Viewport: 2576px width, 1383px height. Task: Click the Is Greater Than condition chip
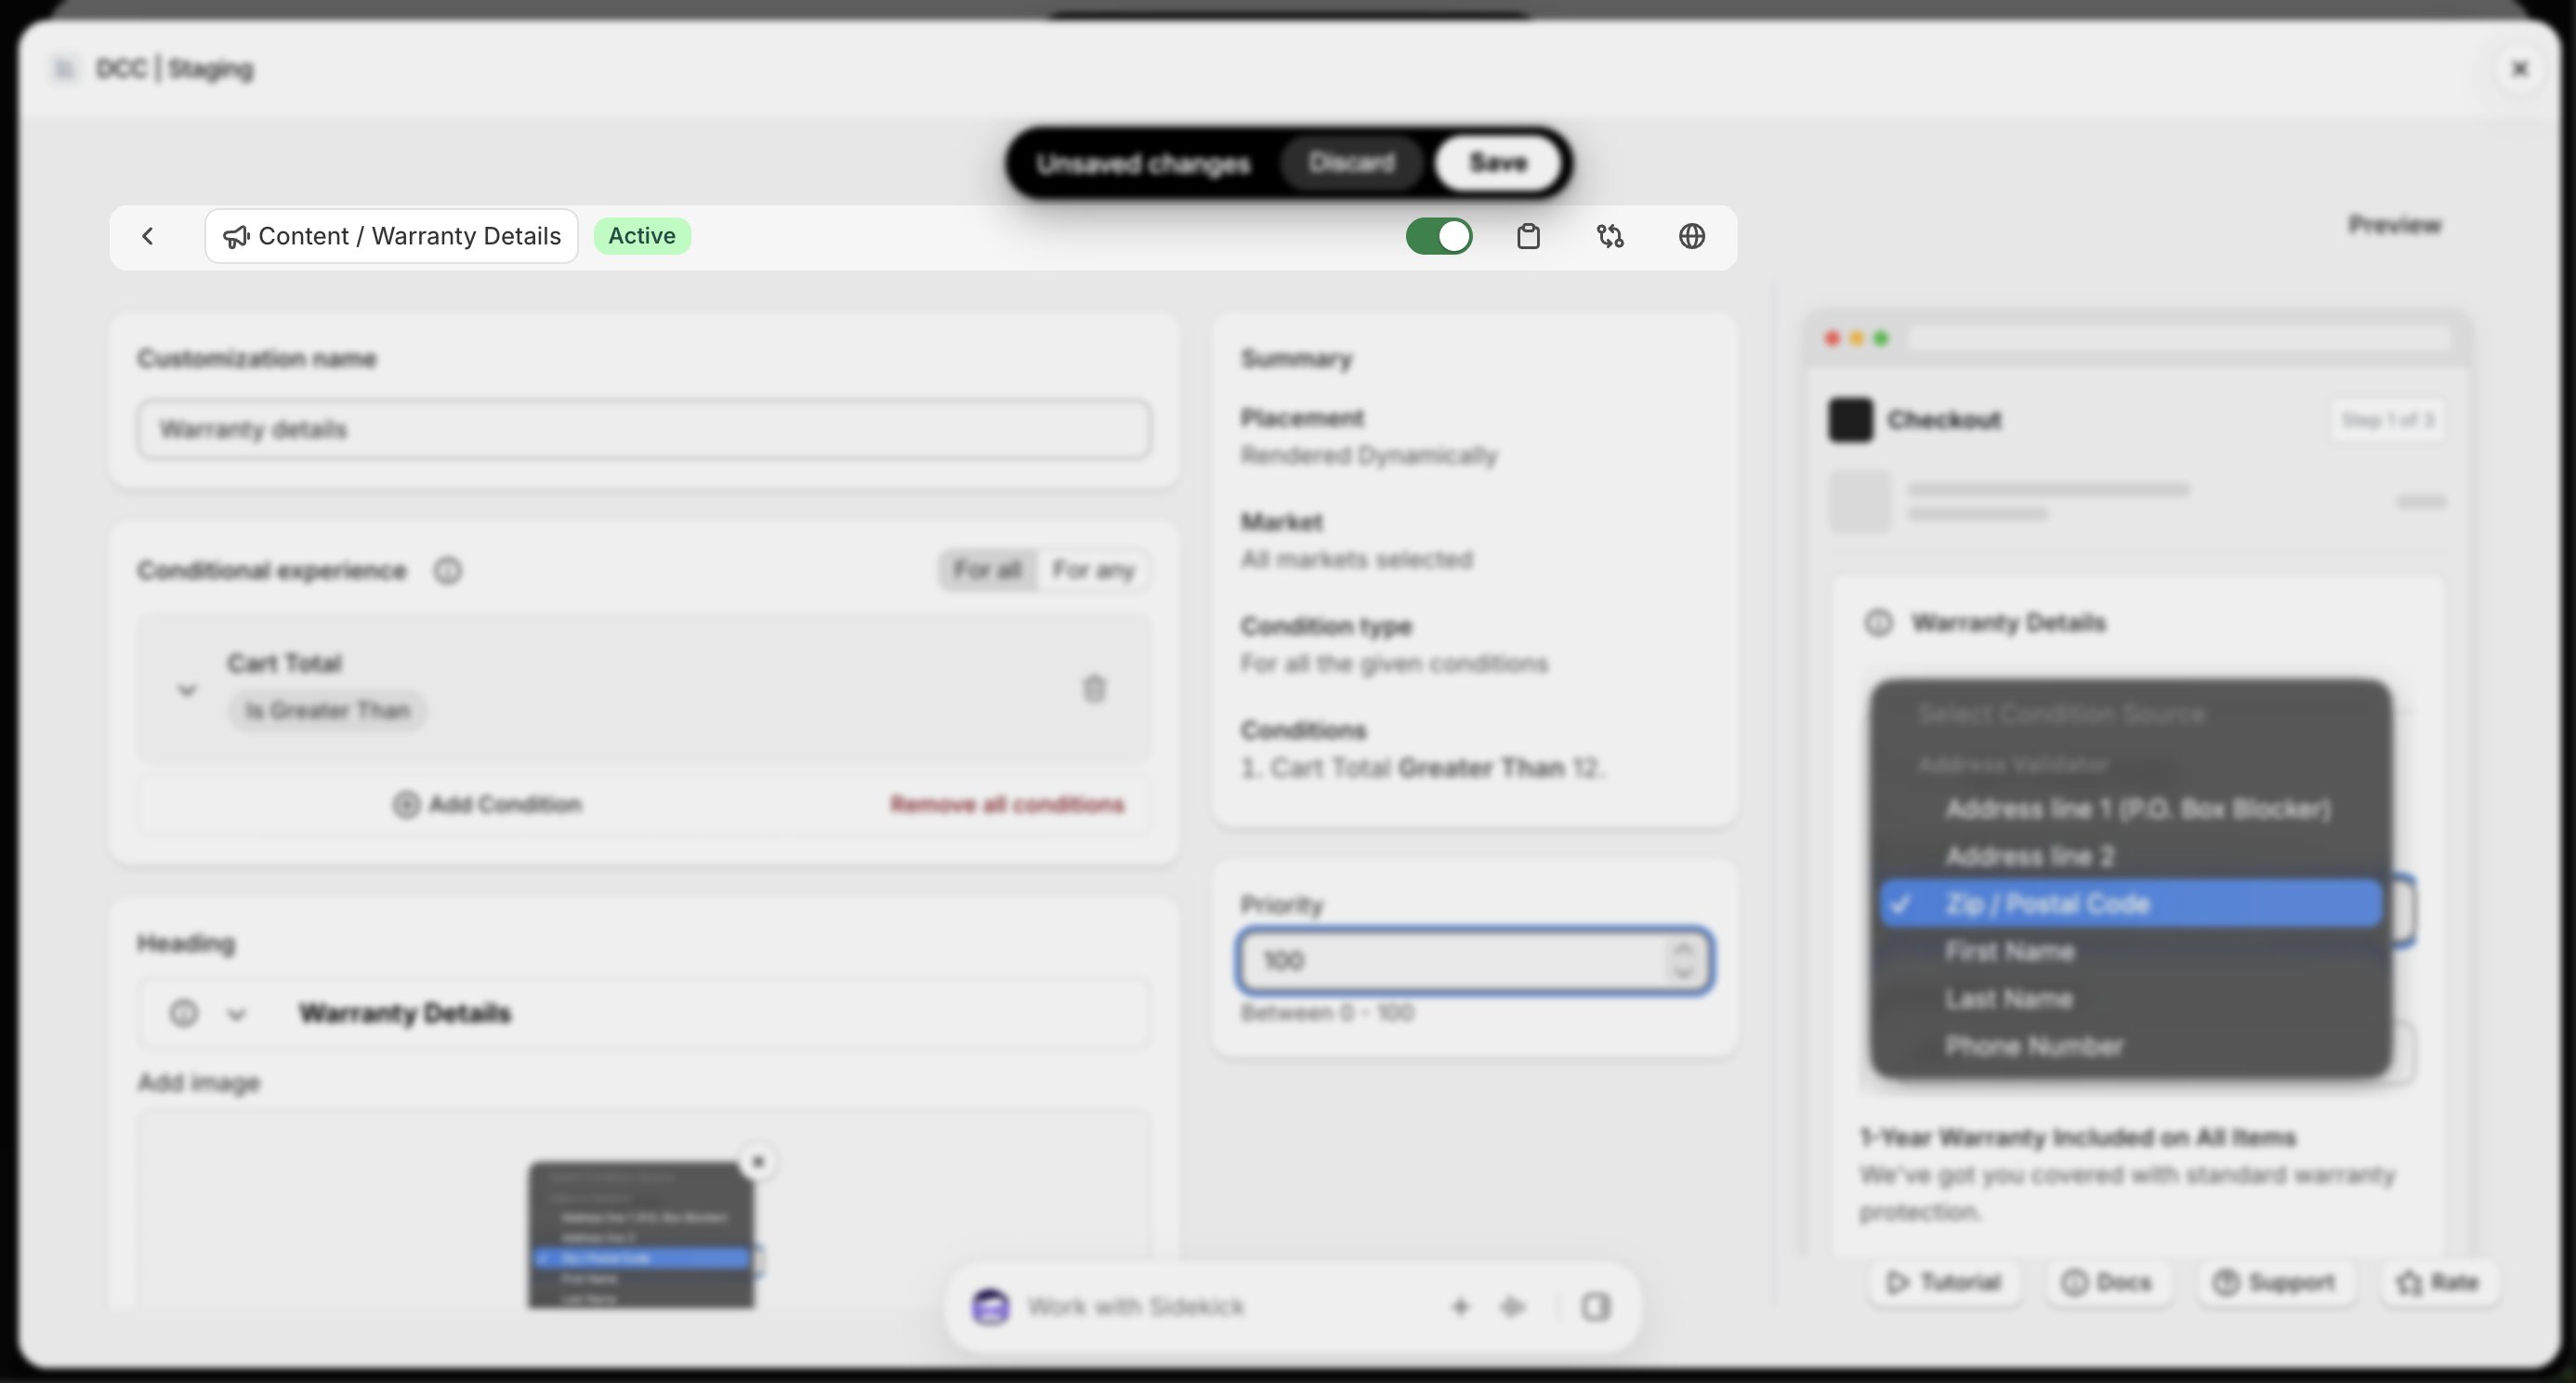(x=327, y=711)
